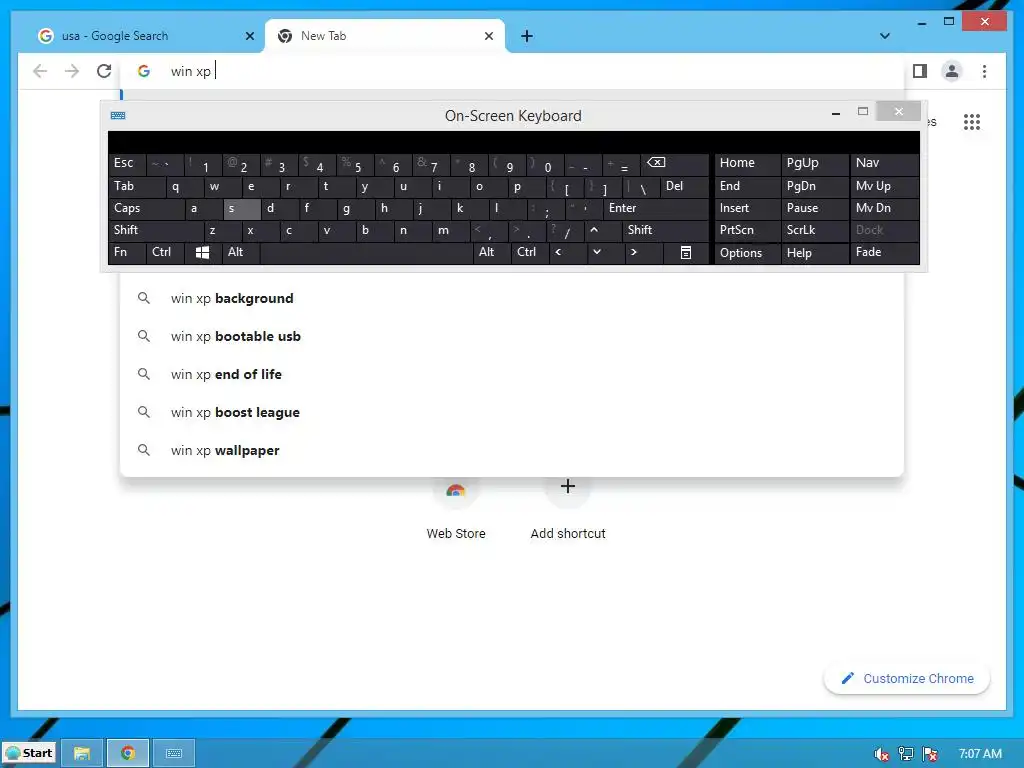Tap the Mv Dn key
Viewport: 1024px width, 768px height.
[885, 208]
